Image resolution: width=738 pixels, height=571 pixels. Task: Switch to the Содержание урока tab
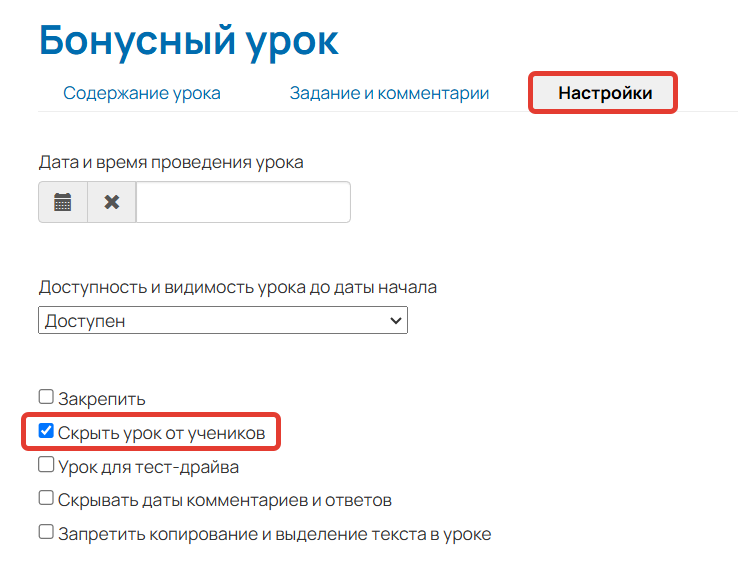coord(142,93)
